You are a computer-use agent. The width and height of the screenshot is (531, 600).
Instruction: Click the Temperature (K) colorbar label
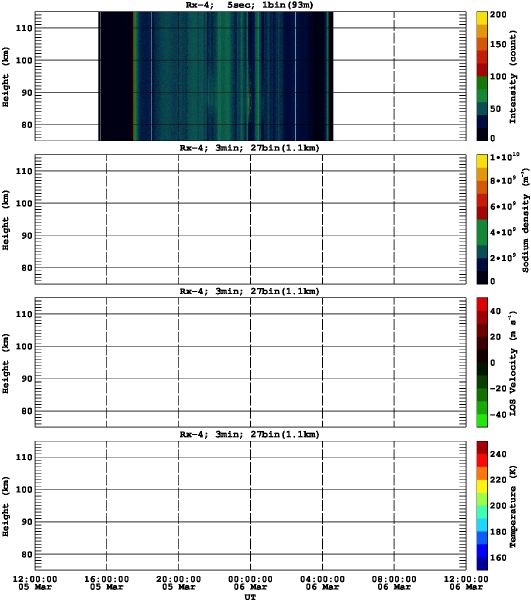point(513,506)
